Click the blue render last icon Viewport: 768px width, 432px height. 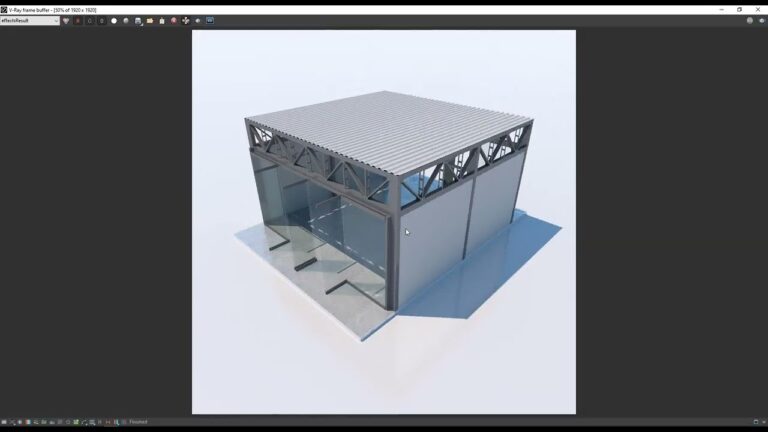point(210,20)
